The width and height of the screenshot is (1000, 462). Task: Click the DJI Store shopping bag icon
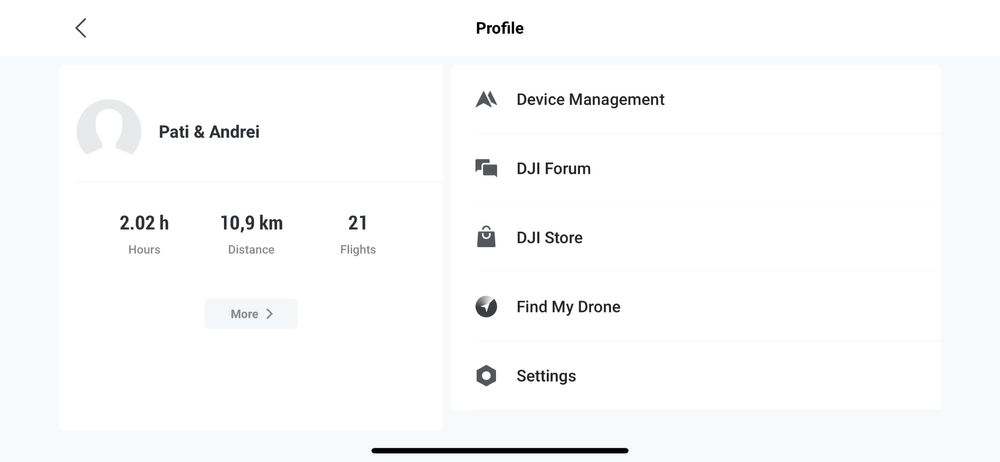click(486, 237)
